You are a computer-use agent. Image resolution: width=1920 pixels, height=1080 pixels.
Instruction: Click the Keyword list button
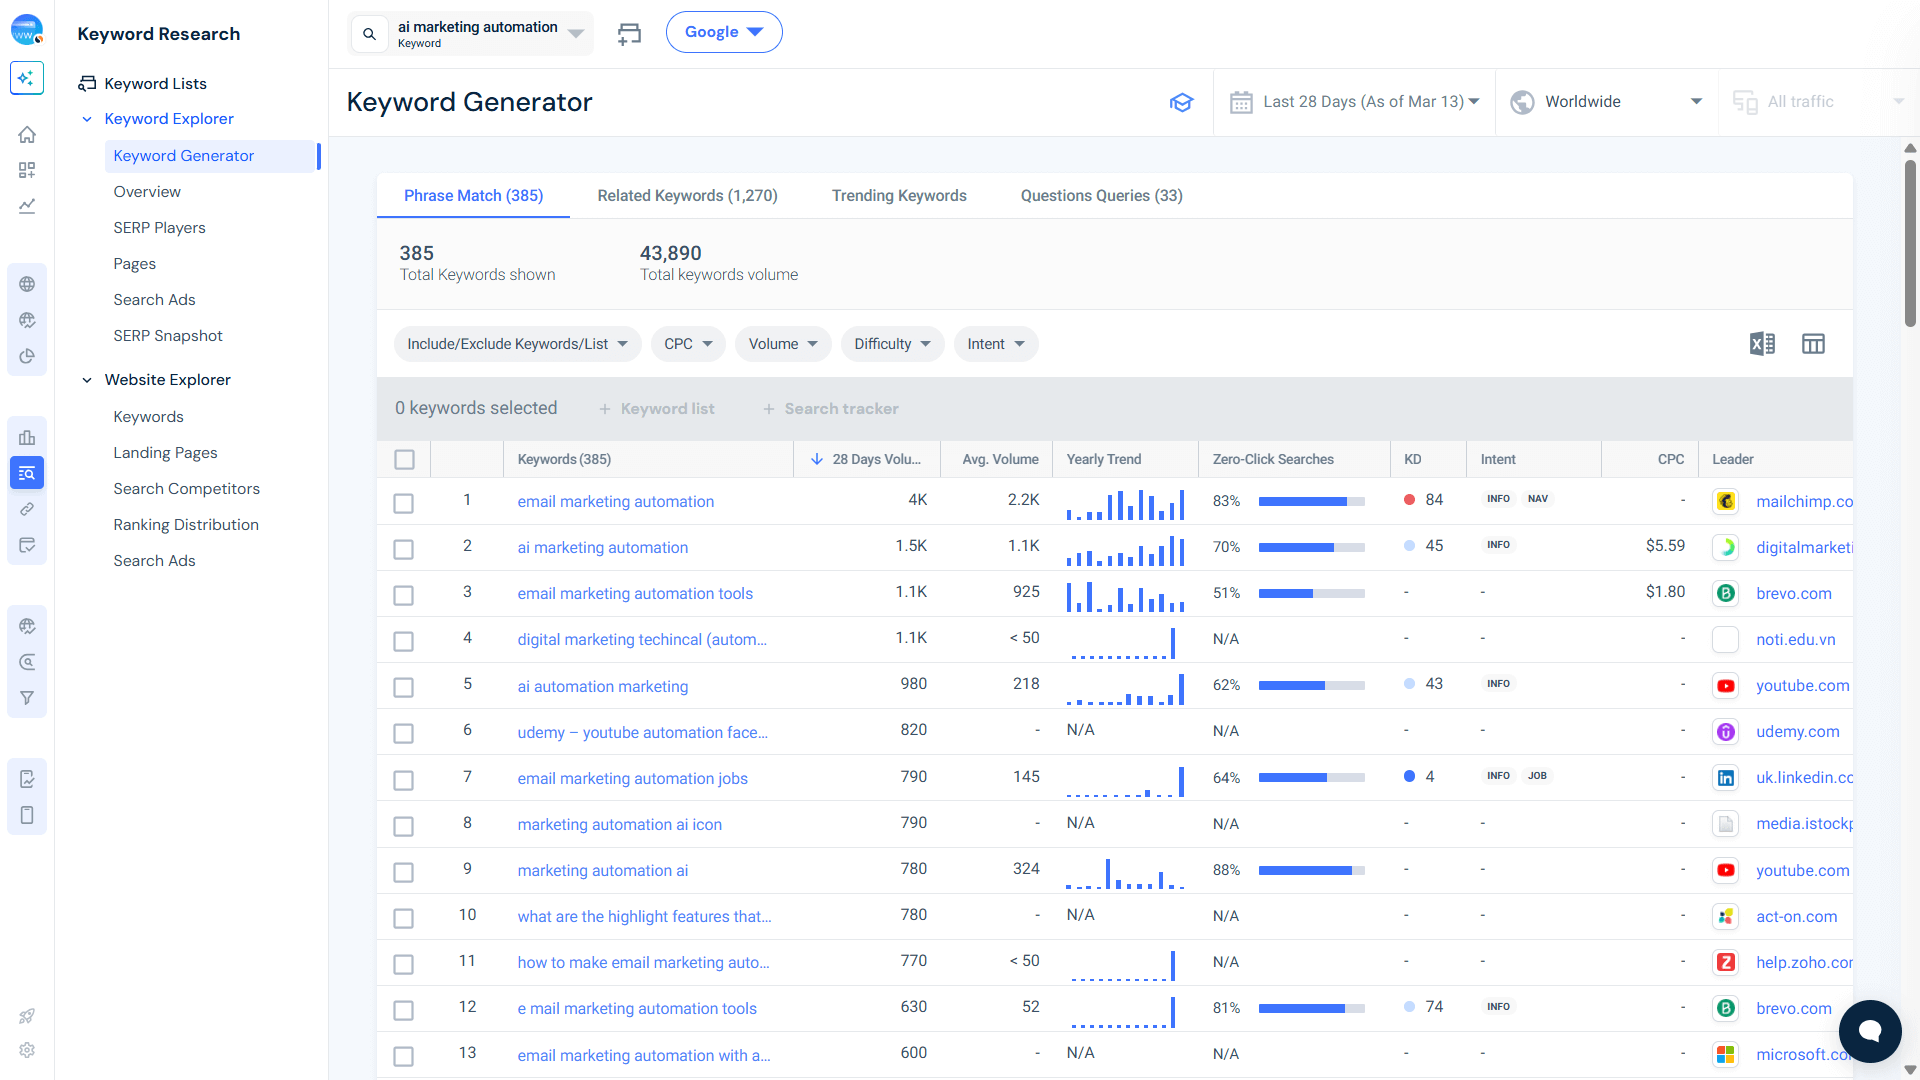(x=656, y=408)
